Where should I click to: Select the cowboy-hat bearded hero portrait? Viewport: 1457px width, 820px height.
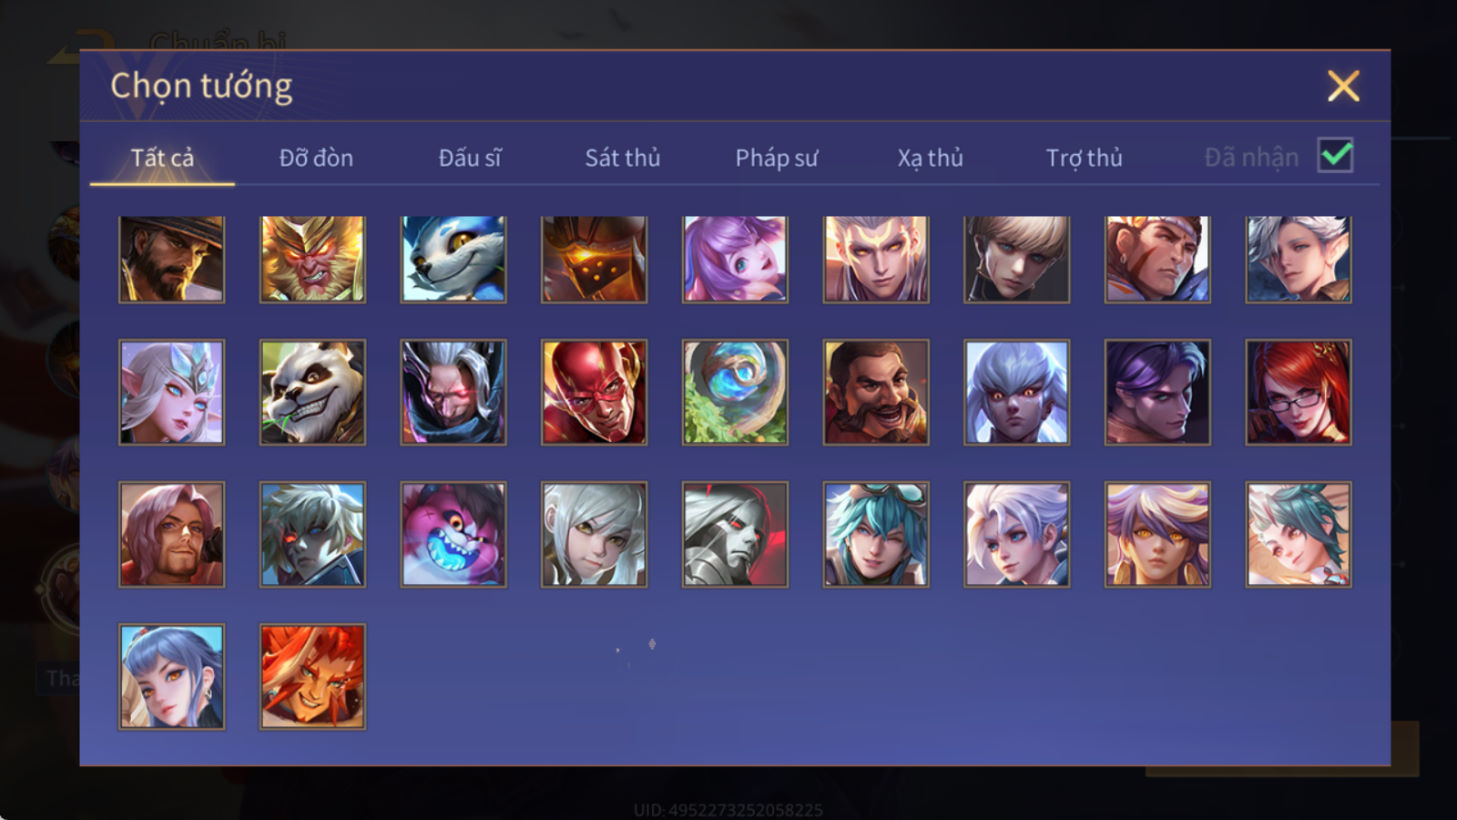click(172, 259)
